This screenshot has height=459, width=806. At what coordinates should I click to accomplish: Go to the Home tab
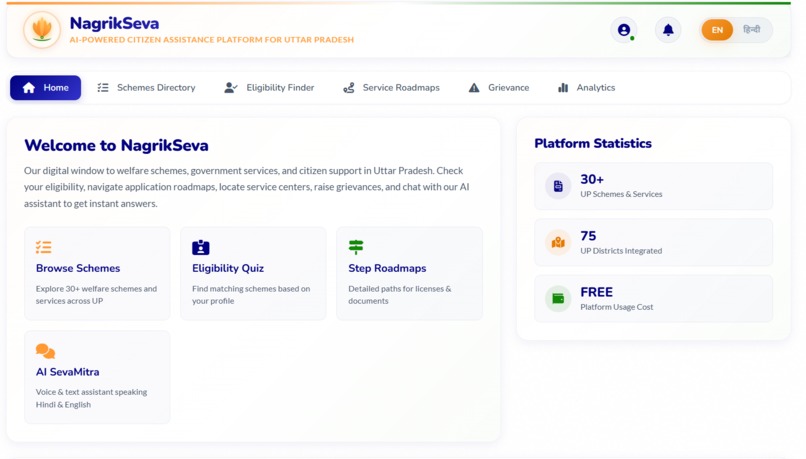pos(46,88)
